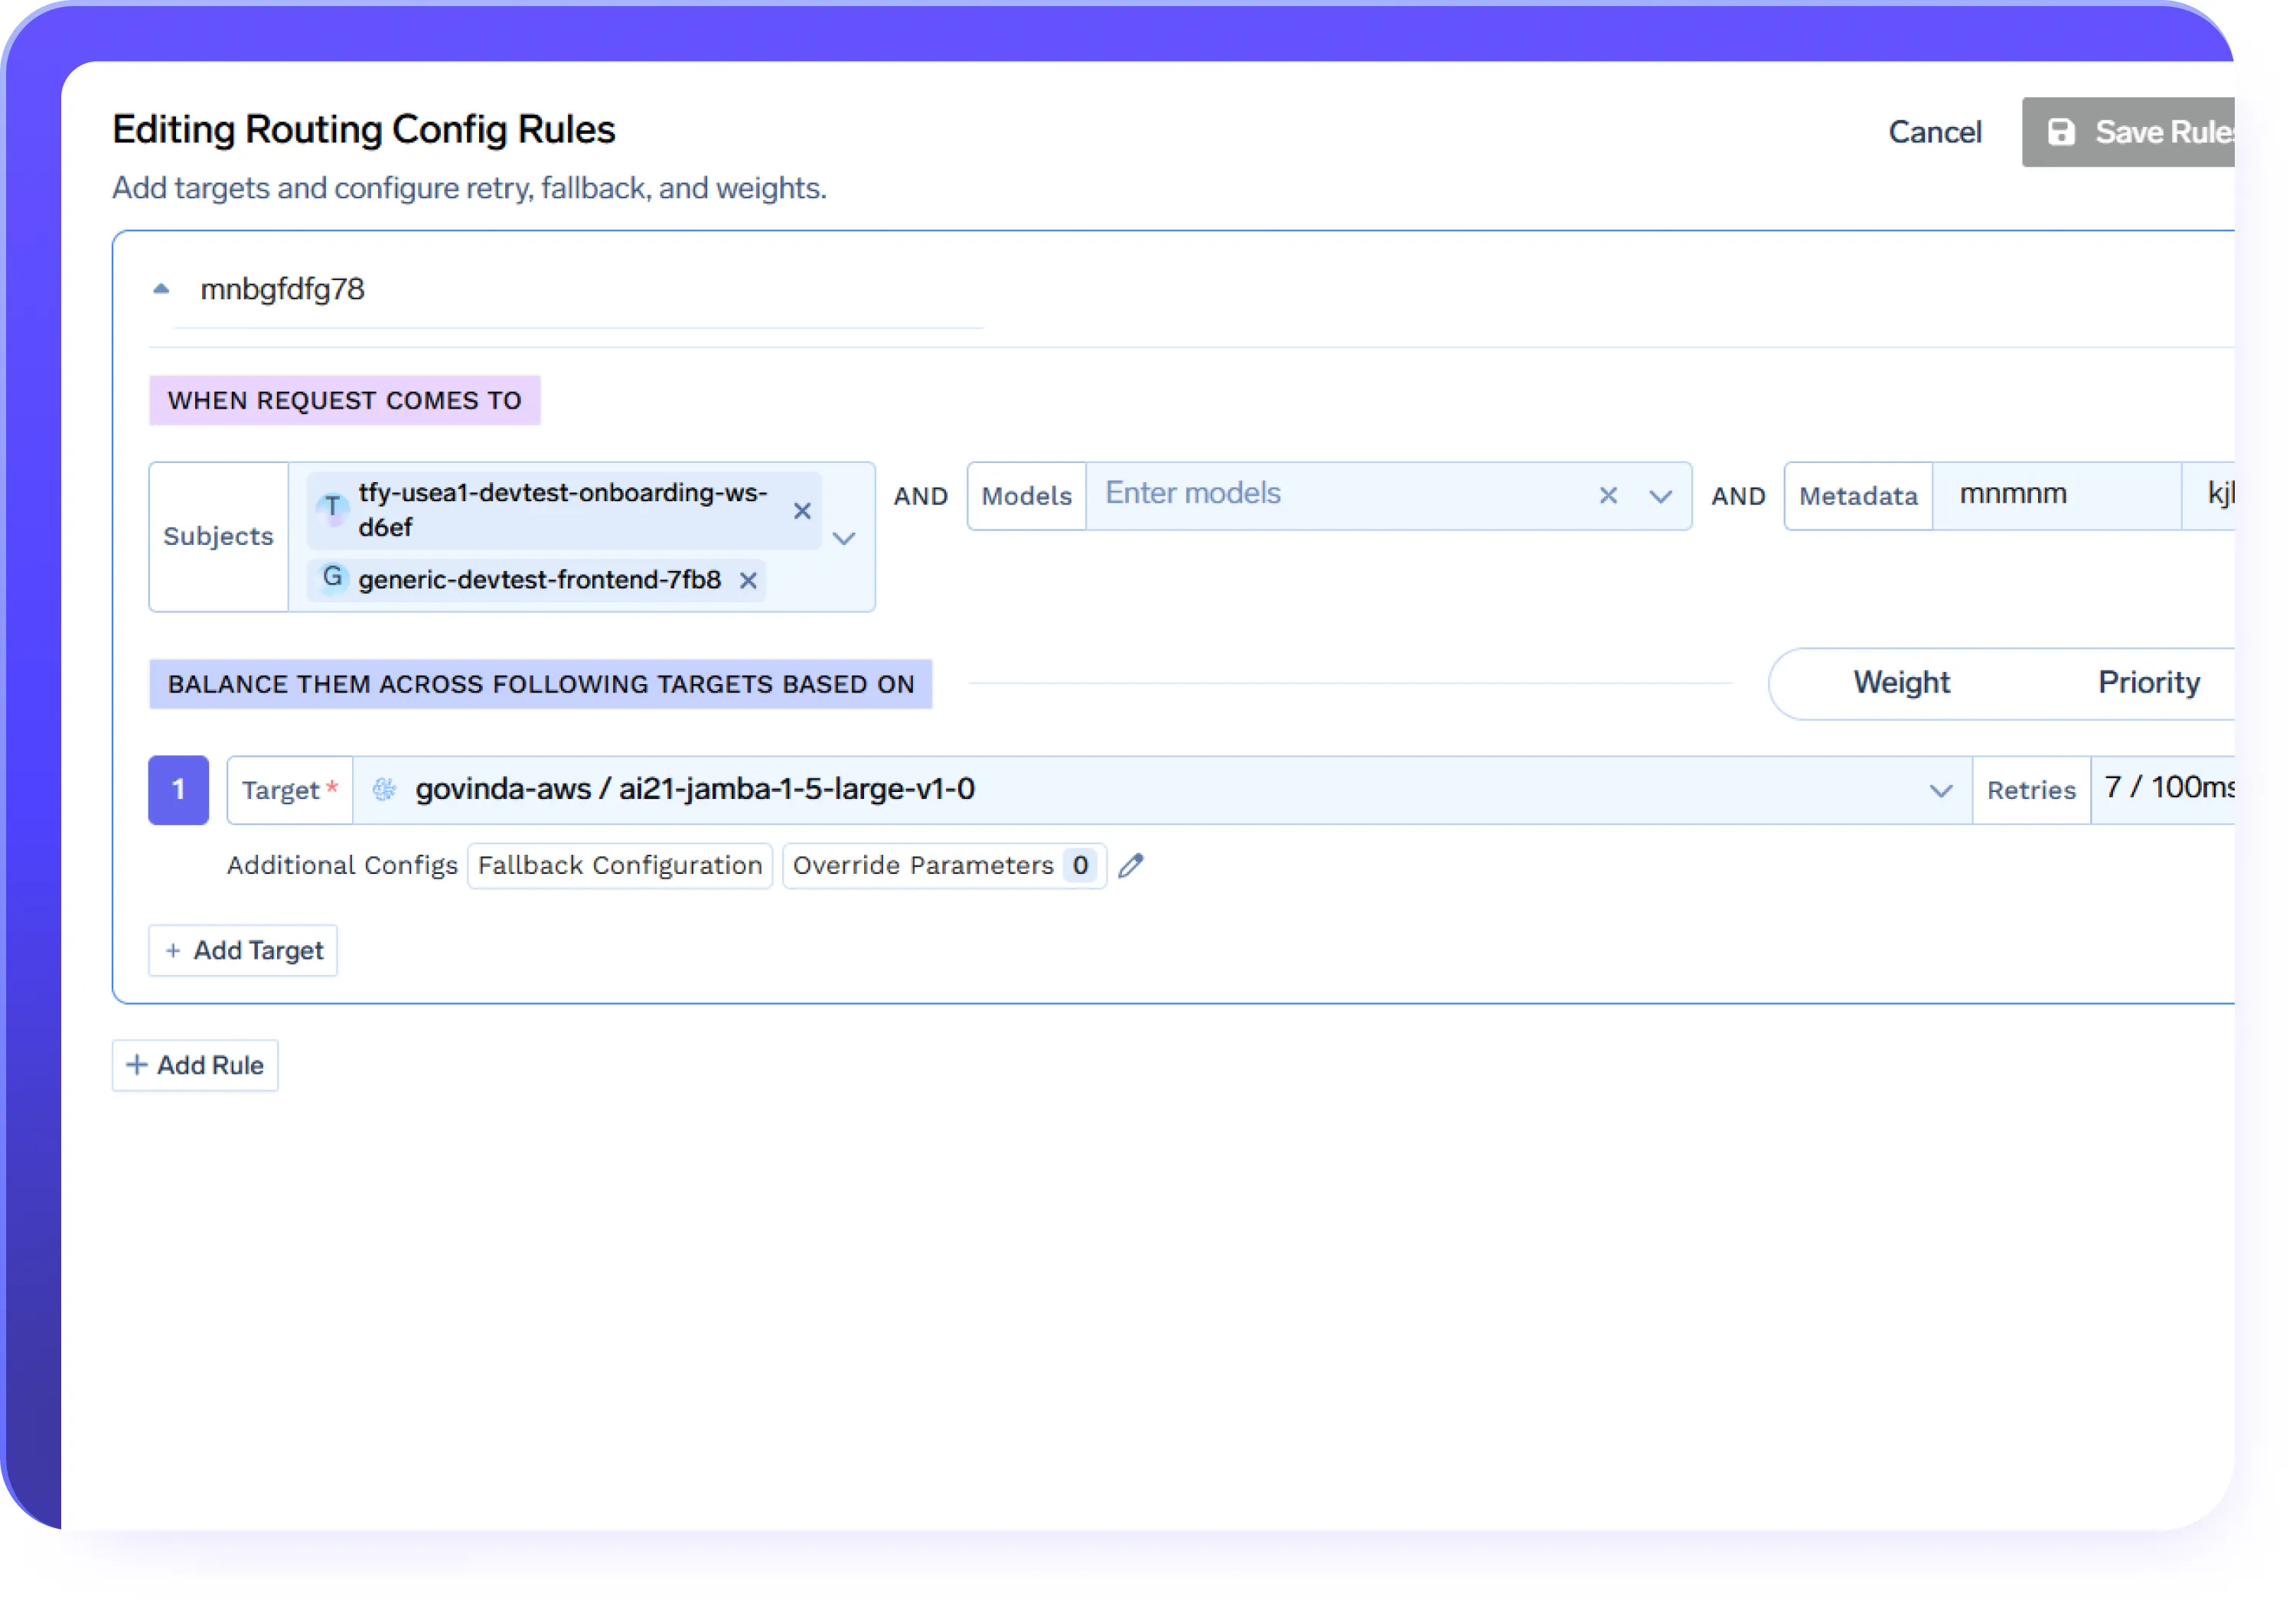Click Add Target to add another target
2296x1607 pixels.
pyautogui.click(x=242, y=950)
